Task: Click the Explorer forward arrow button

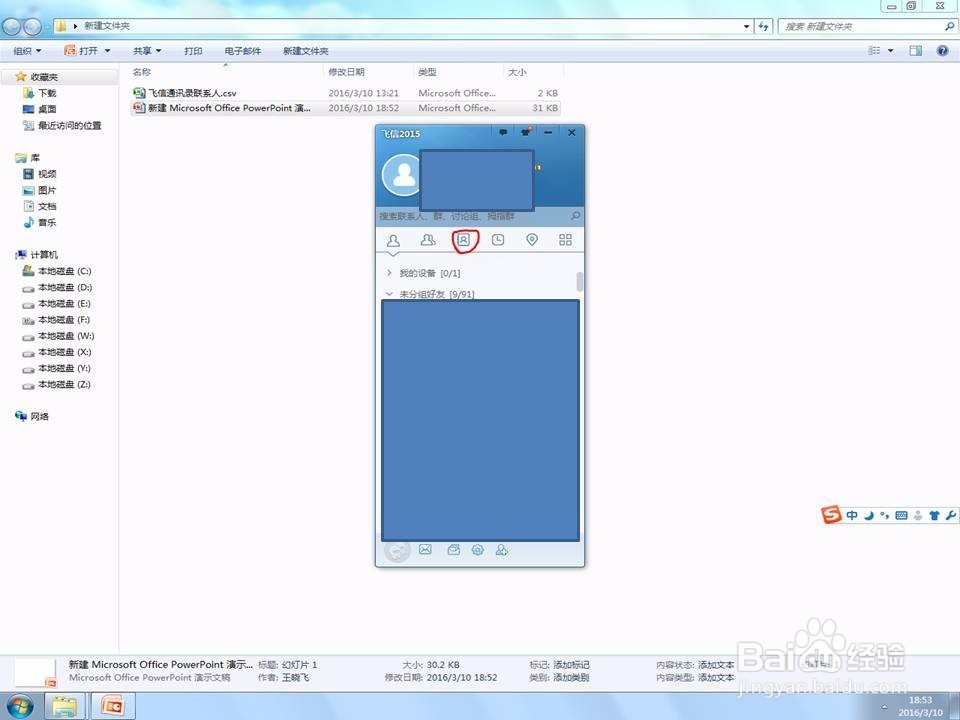Action: click(x=32, y=27)
